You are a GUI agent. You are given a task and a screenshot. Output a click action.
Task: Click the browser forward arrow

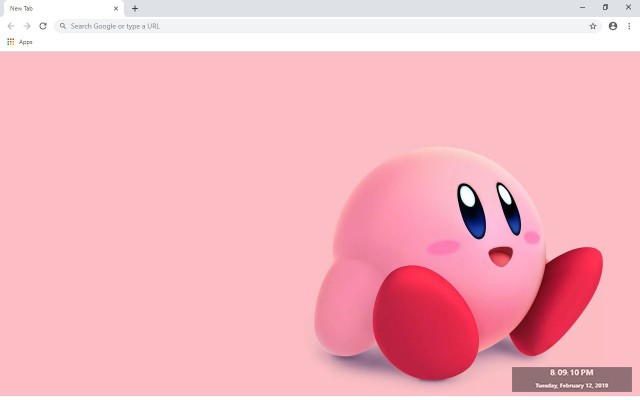tap(27, 26)
